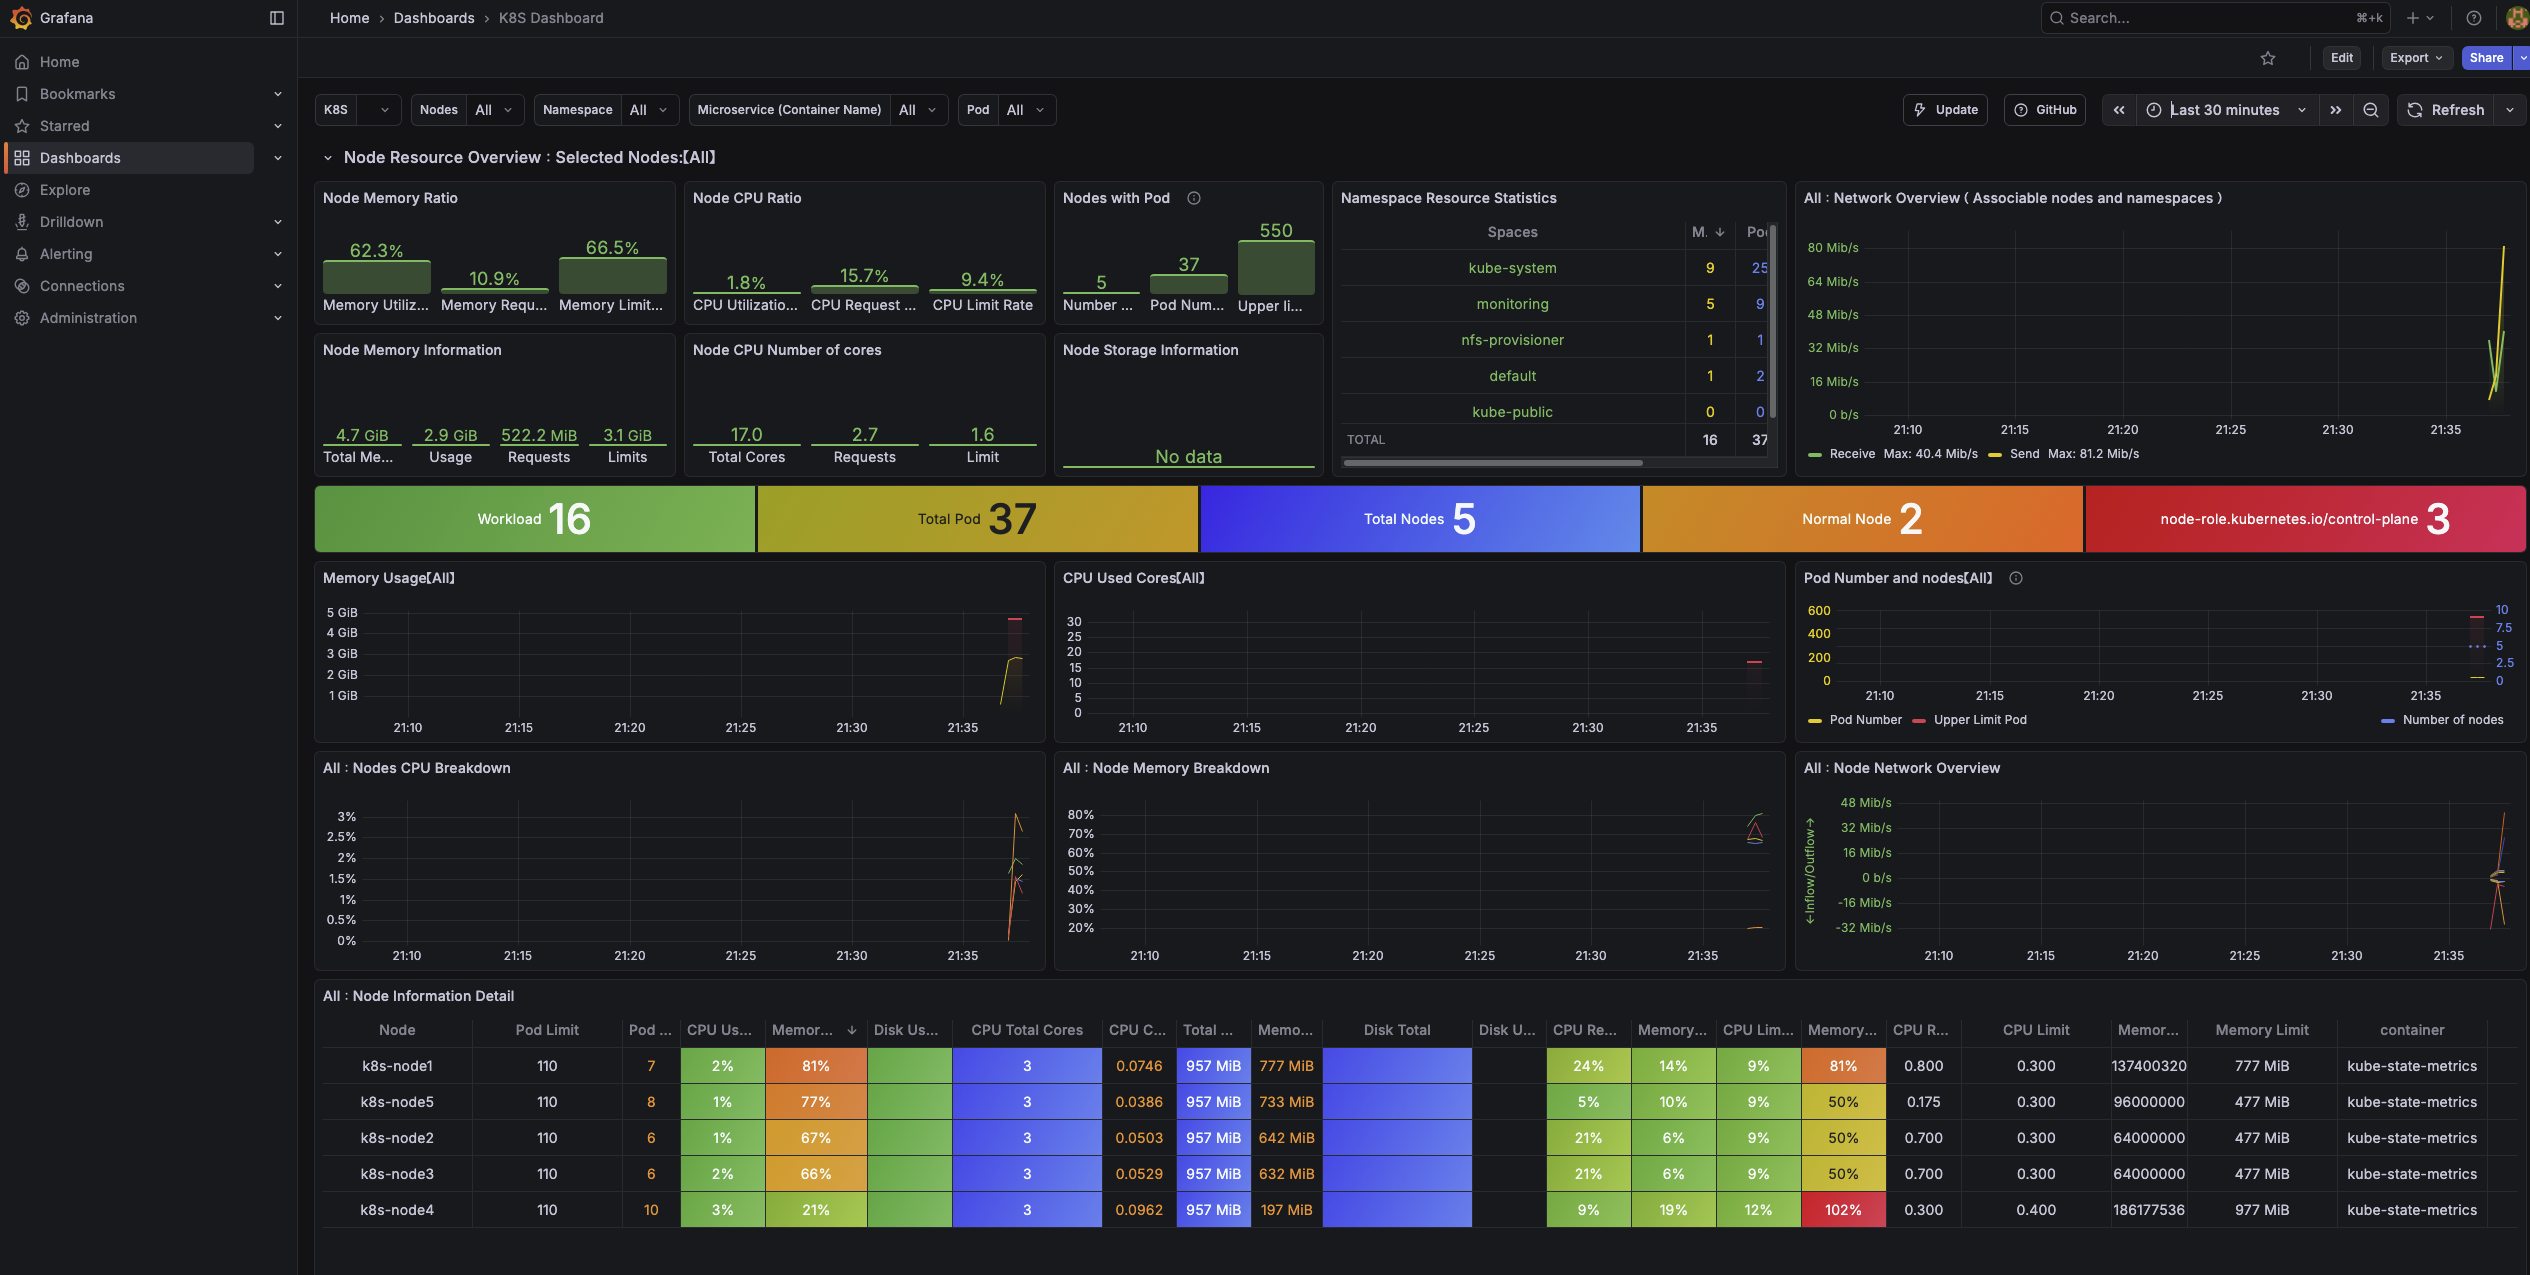The height and width of the screenshot is (1275, 2530).
Task: Toggle the Receive series in network legend
Action: pyautogui.click(x=1851, y=454)
